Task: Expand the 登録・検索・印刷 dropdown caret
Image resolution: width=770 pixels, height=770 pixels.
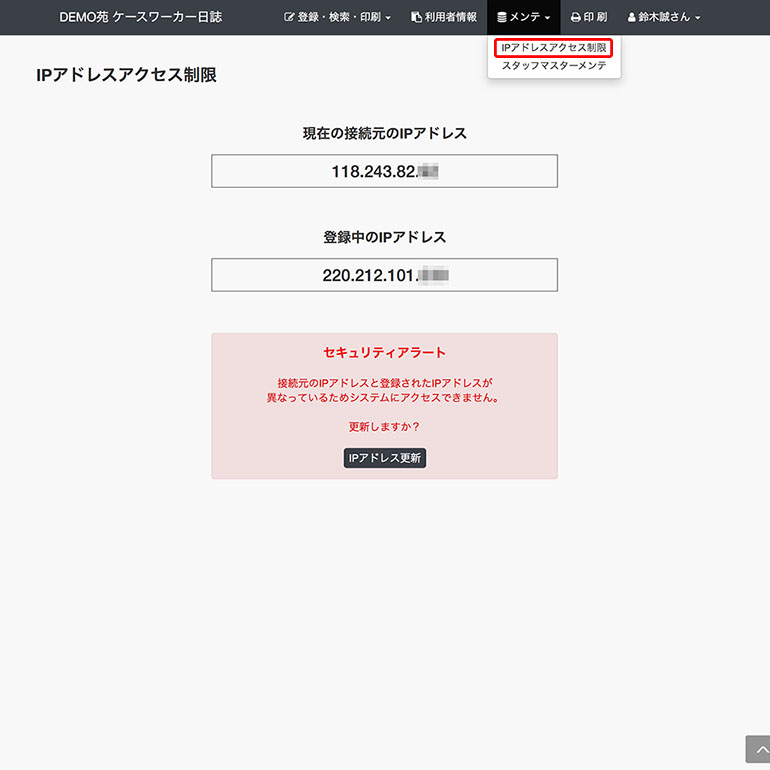Action: click(x=388, y=18)
